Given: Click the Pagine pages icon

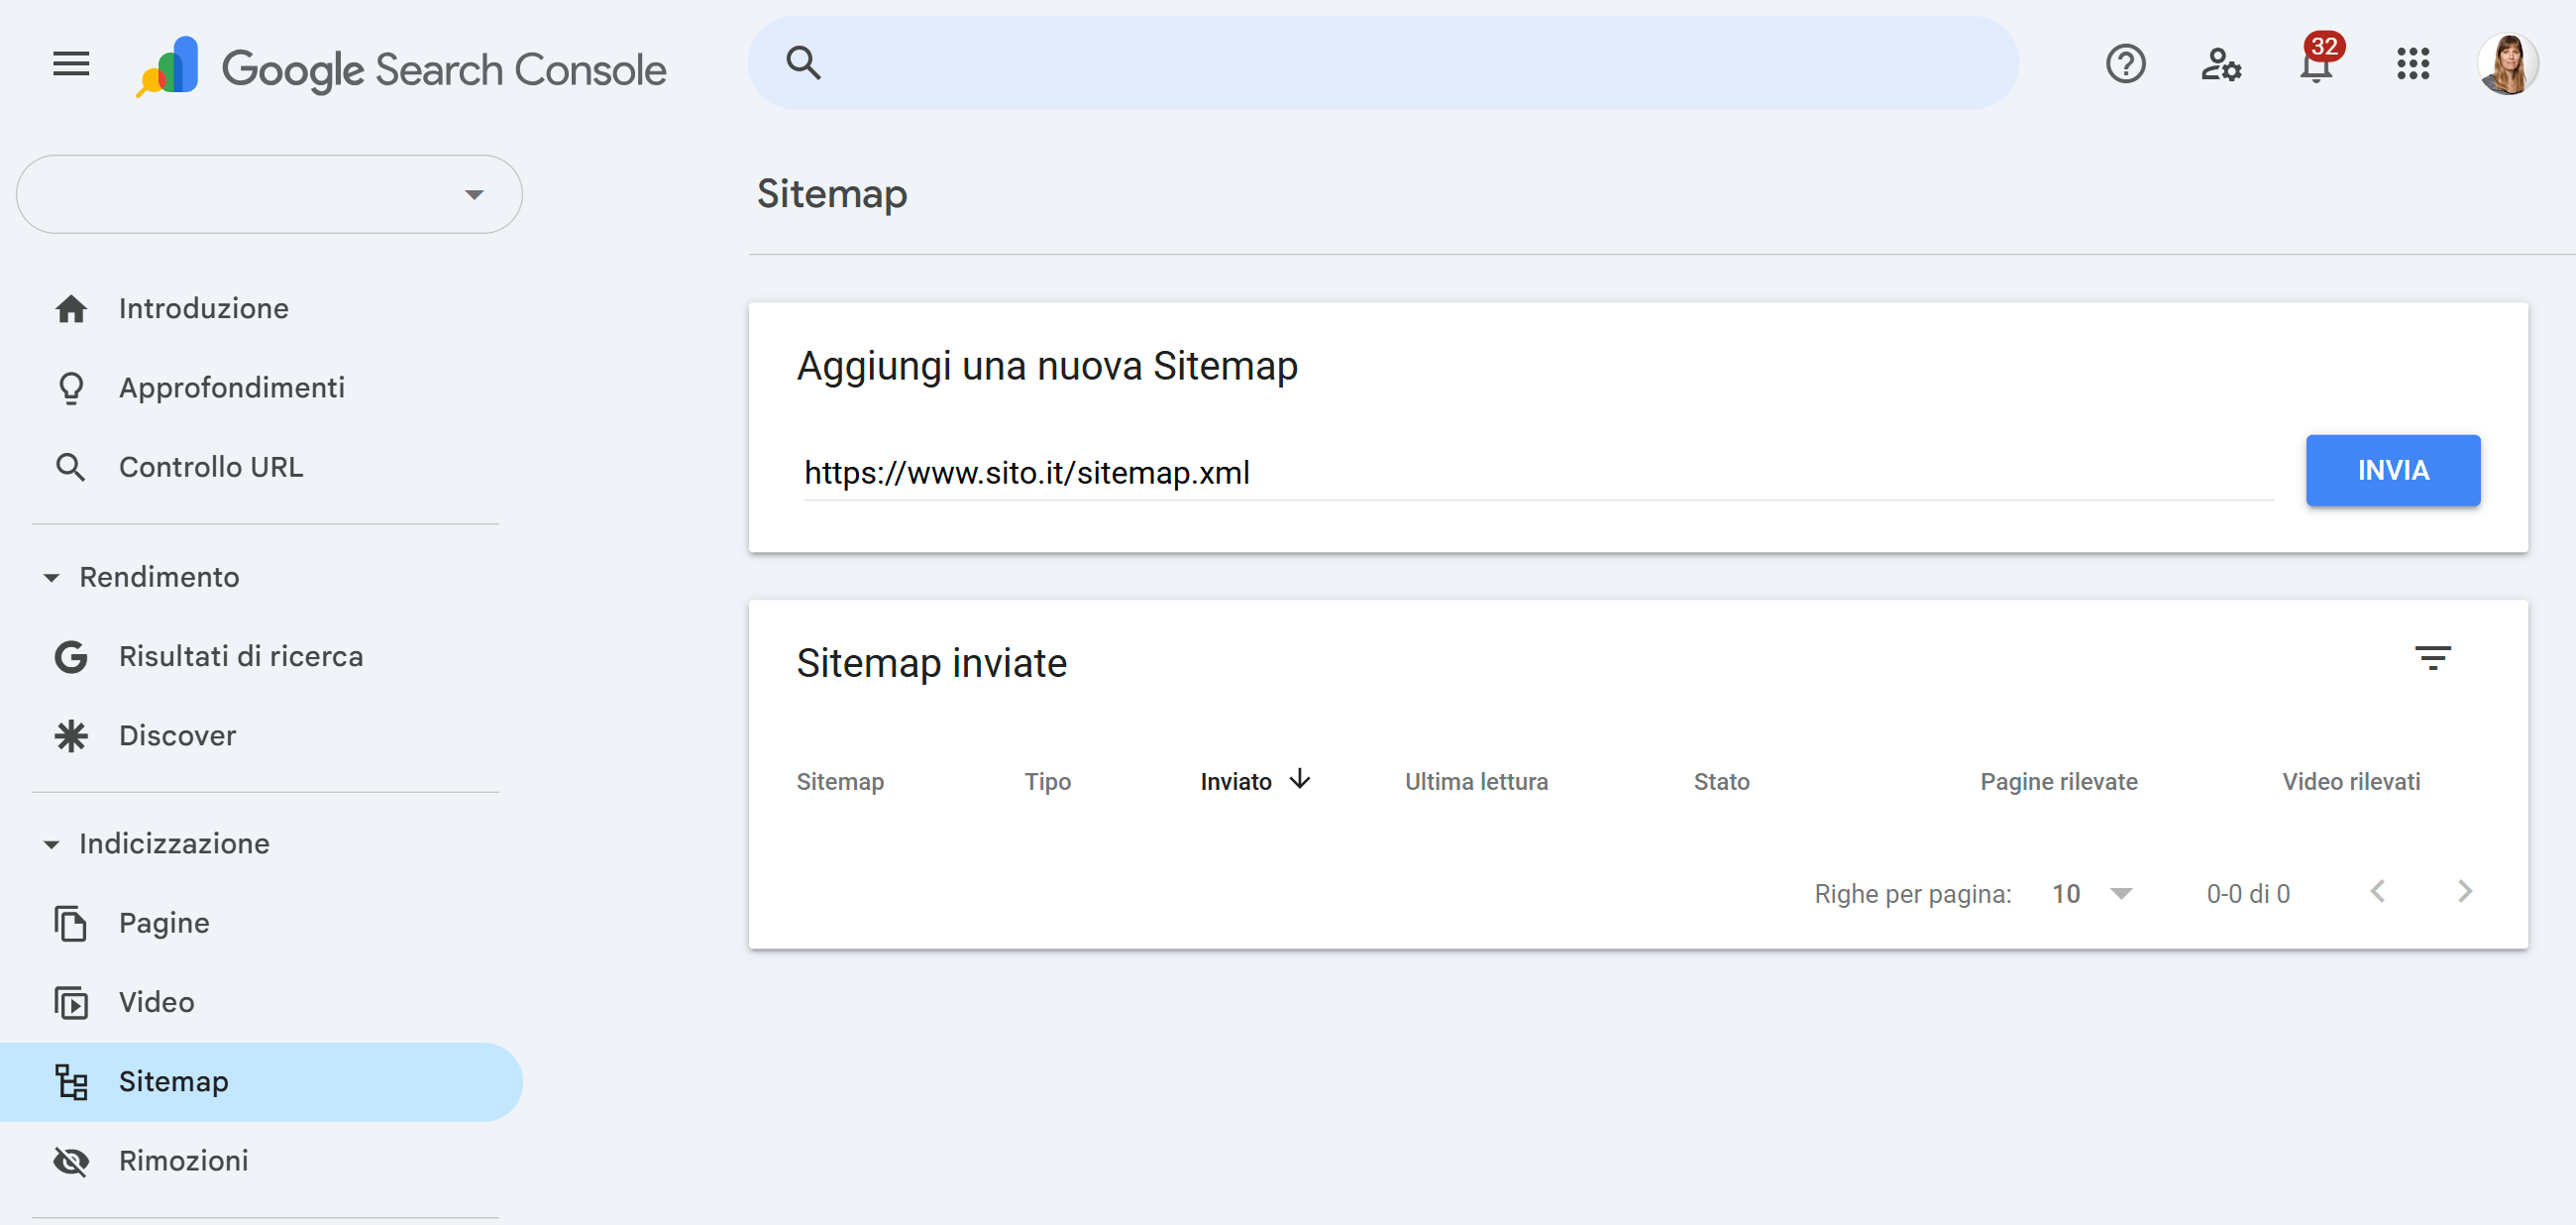Looking at the screenshot, I should point(71,923).
